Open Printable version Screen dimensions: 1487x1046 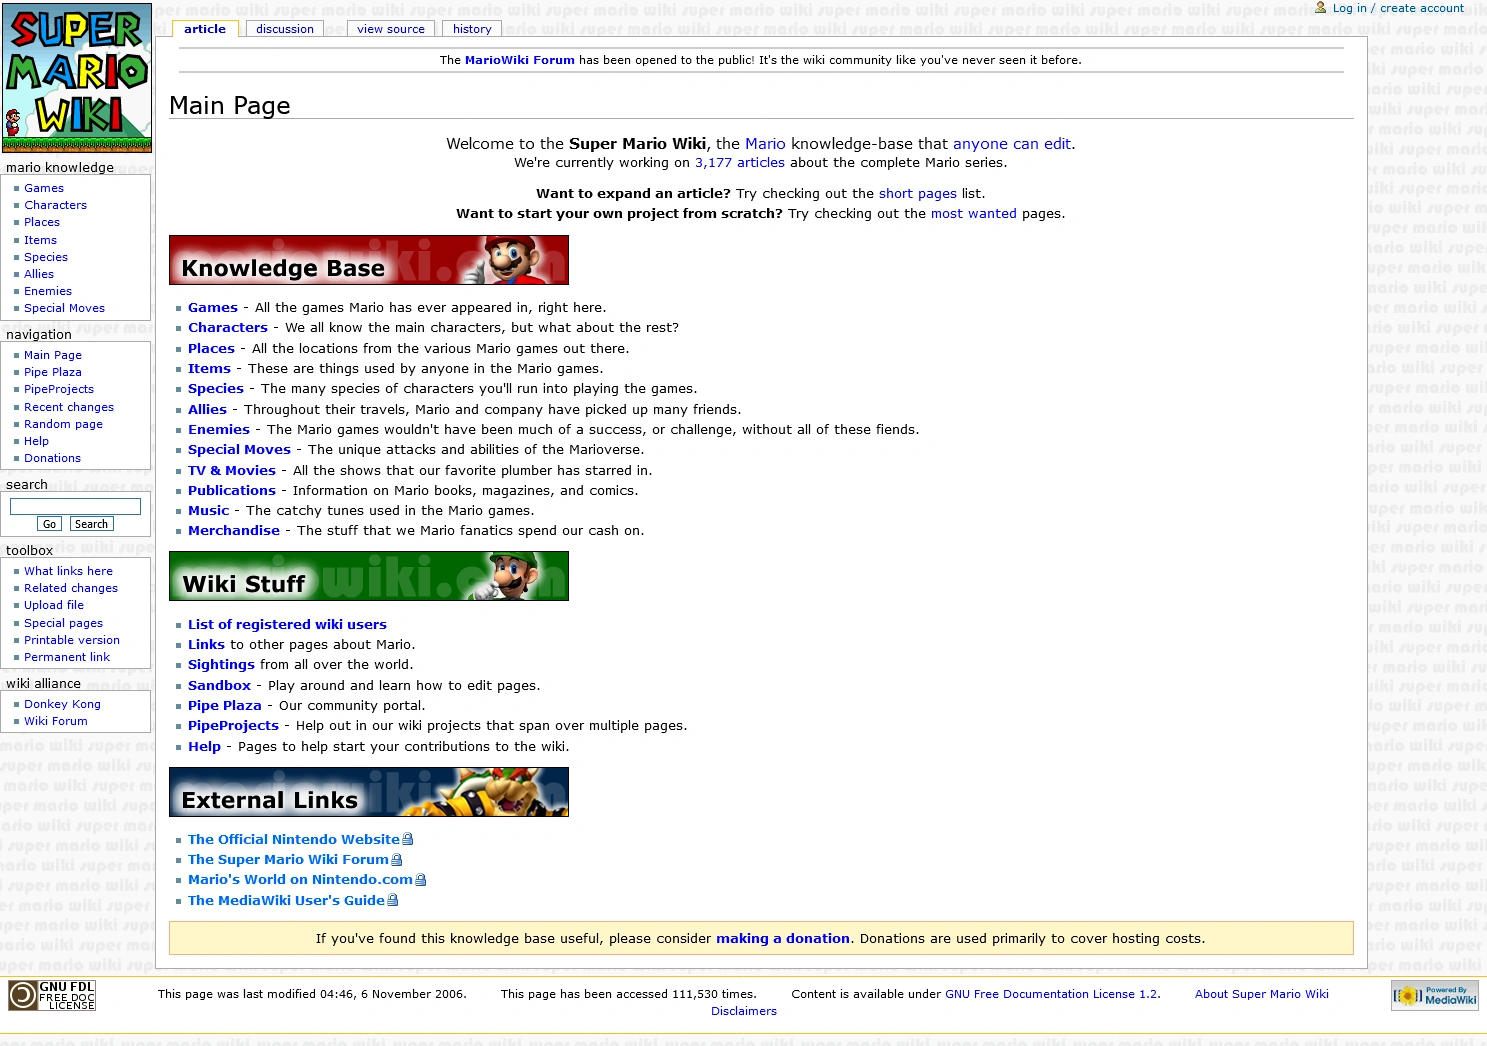coord(72,640)
